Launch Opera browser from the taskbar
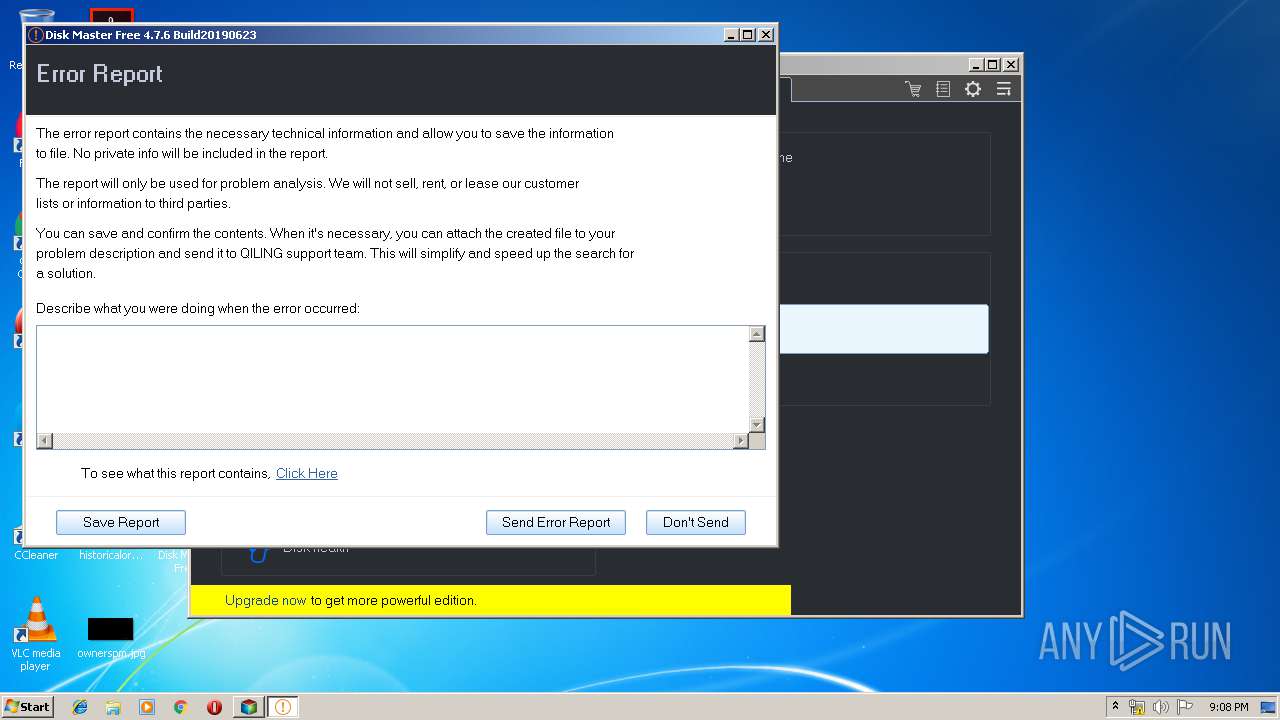Viewport: 1280px width, 720px height. tap(214, 707)
